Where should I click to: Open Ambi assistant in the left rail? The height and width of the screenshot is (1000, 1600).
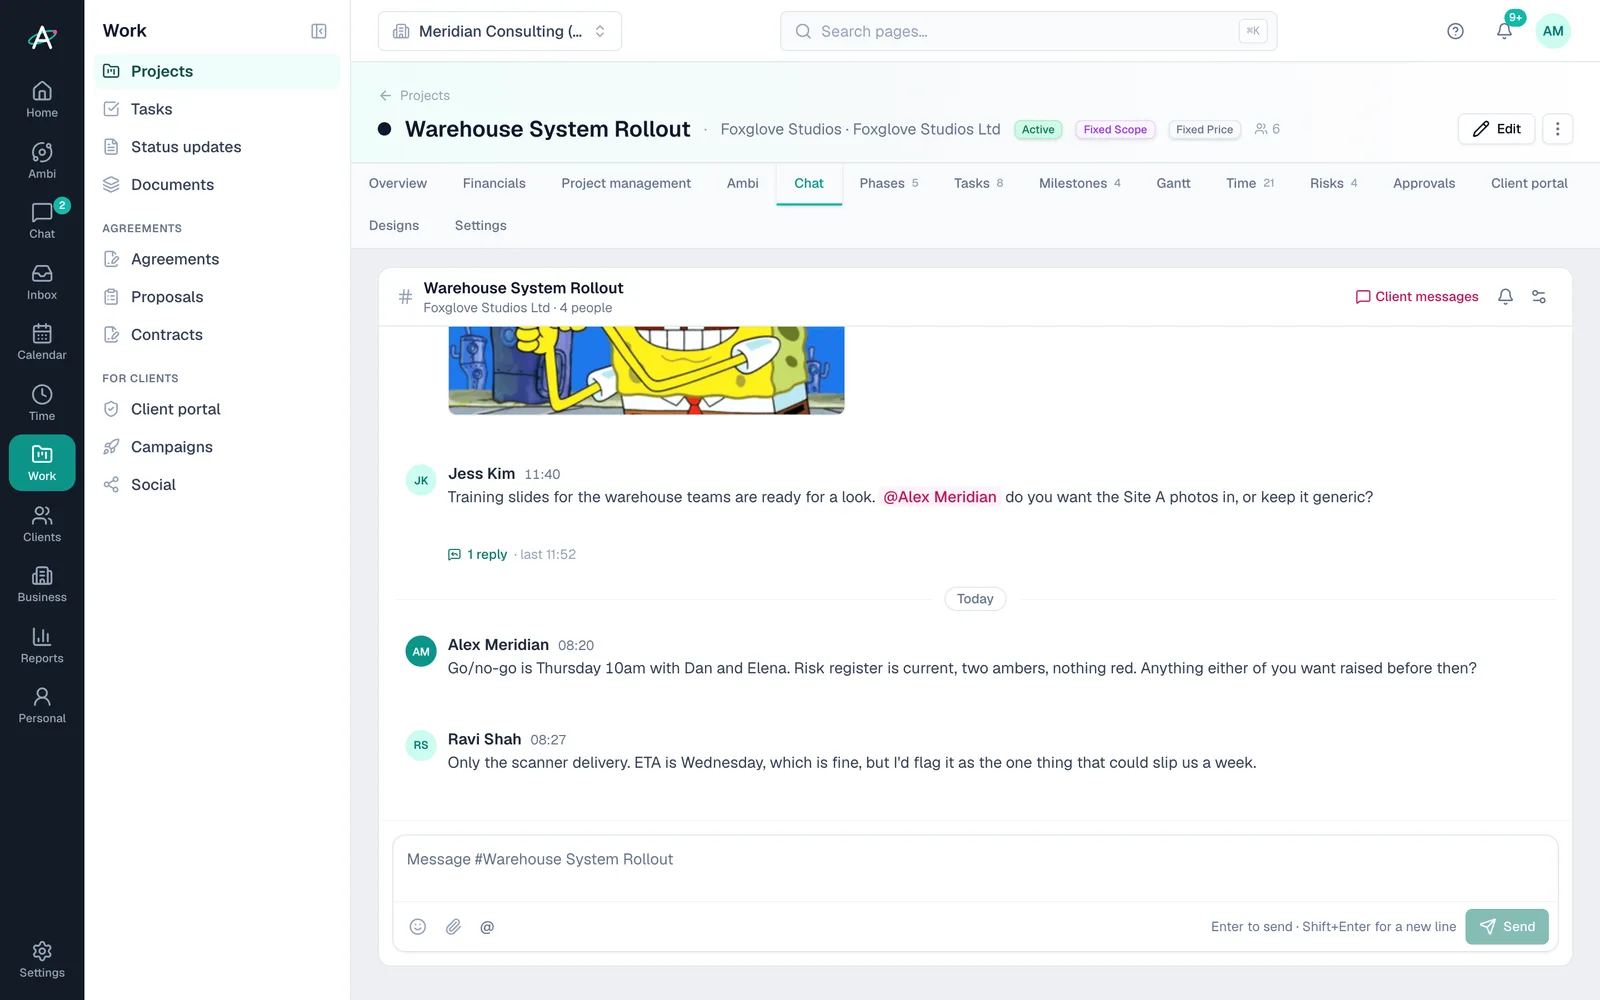(42, 160)
